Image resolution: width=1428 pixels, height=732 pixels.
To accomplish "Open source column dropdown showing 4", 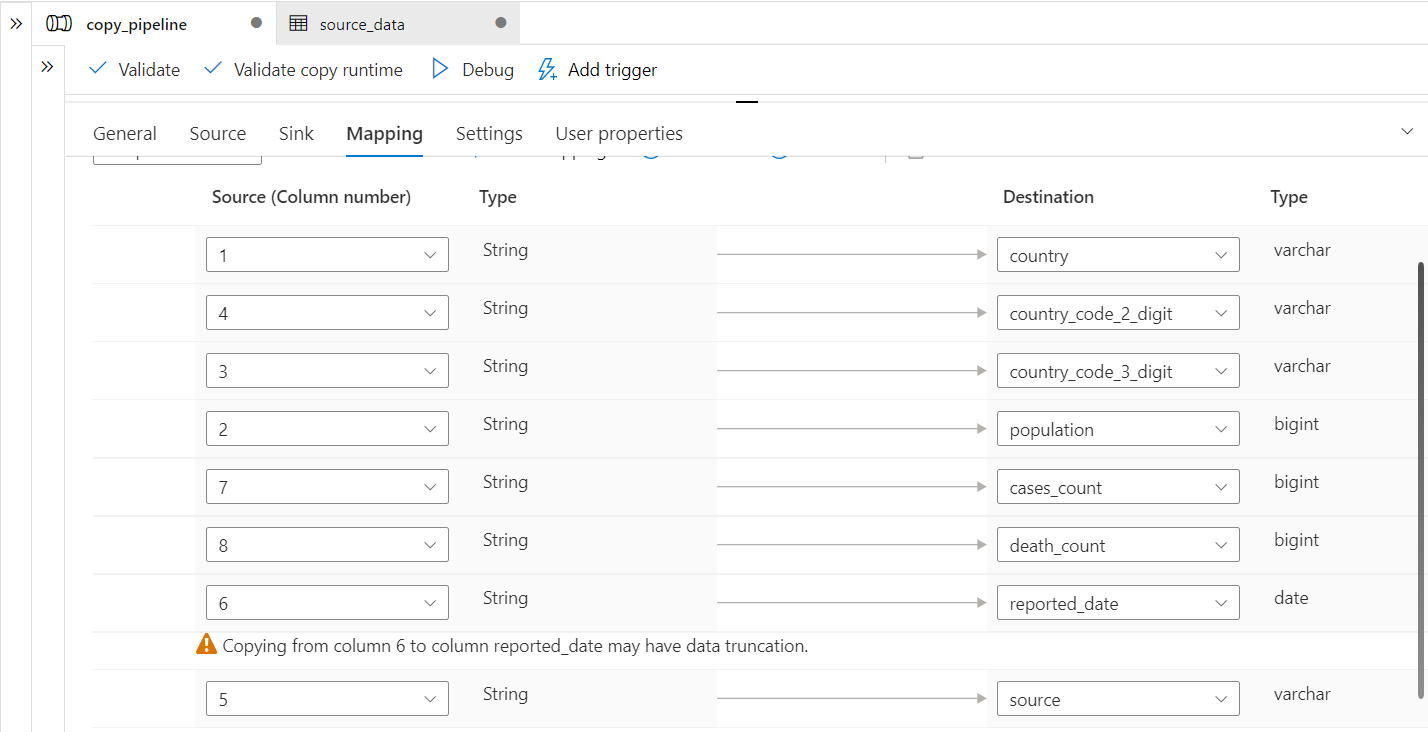I will [327, 313].
